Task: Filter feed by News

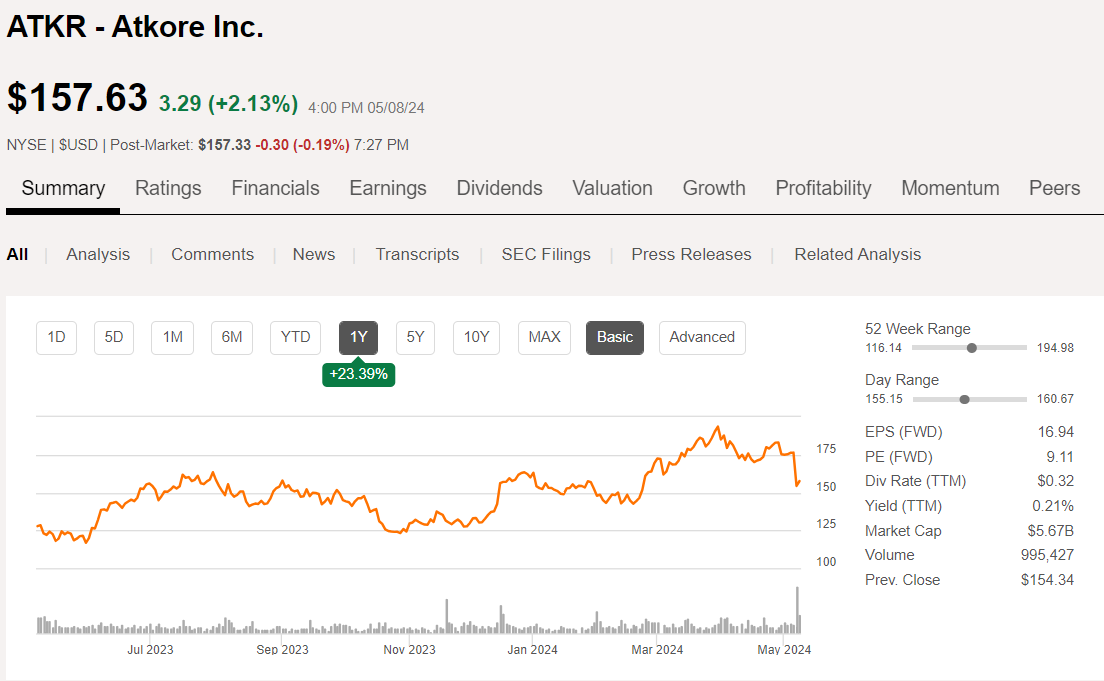Action: click(x=314, y=254)
